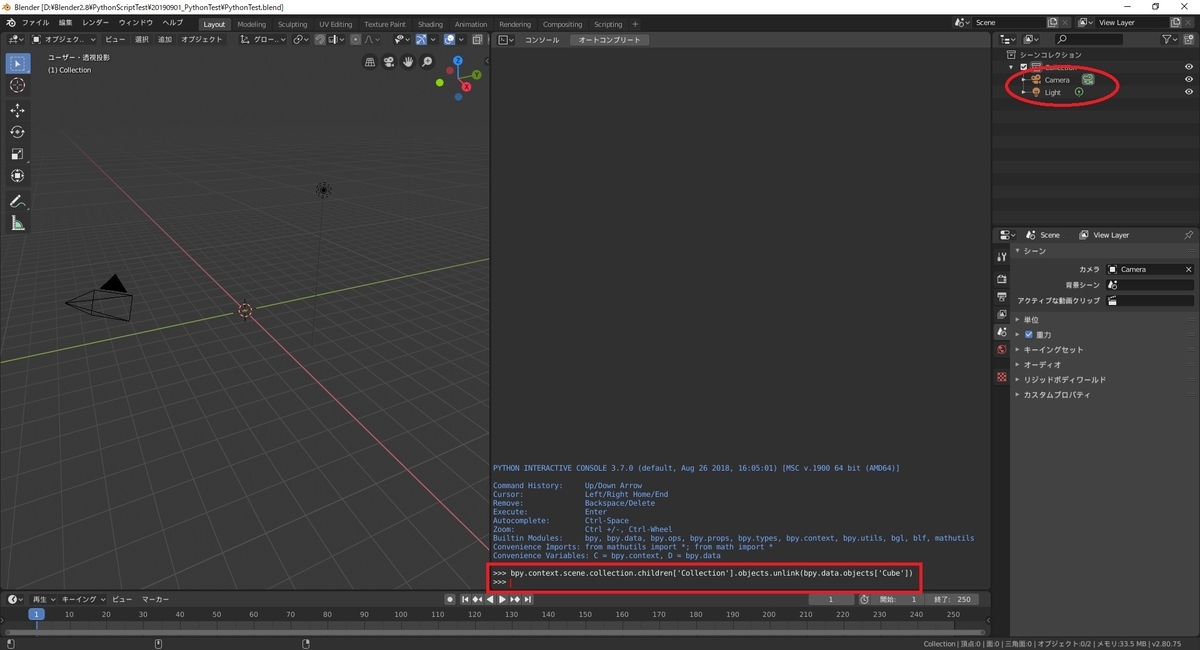Open the 編集 menu
The image size is (1200, 650).
click(65, 23)
